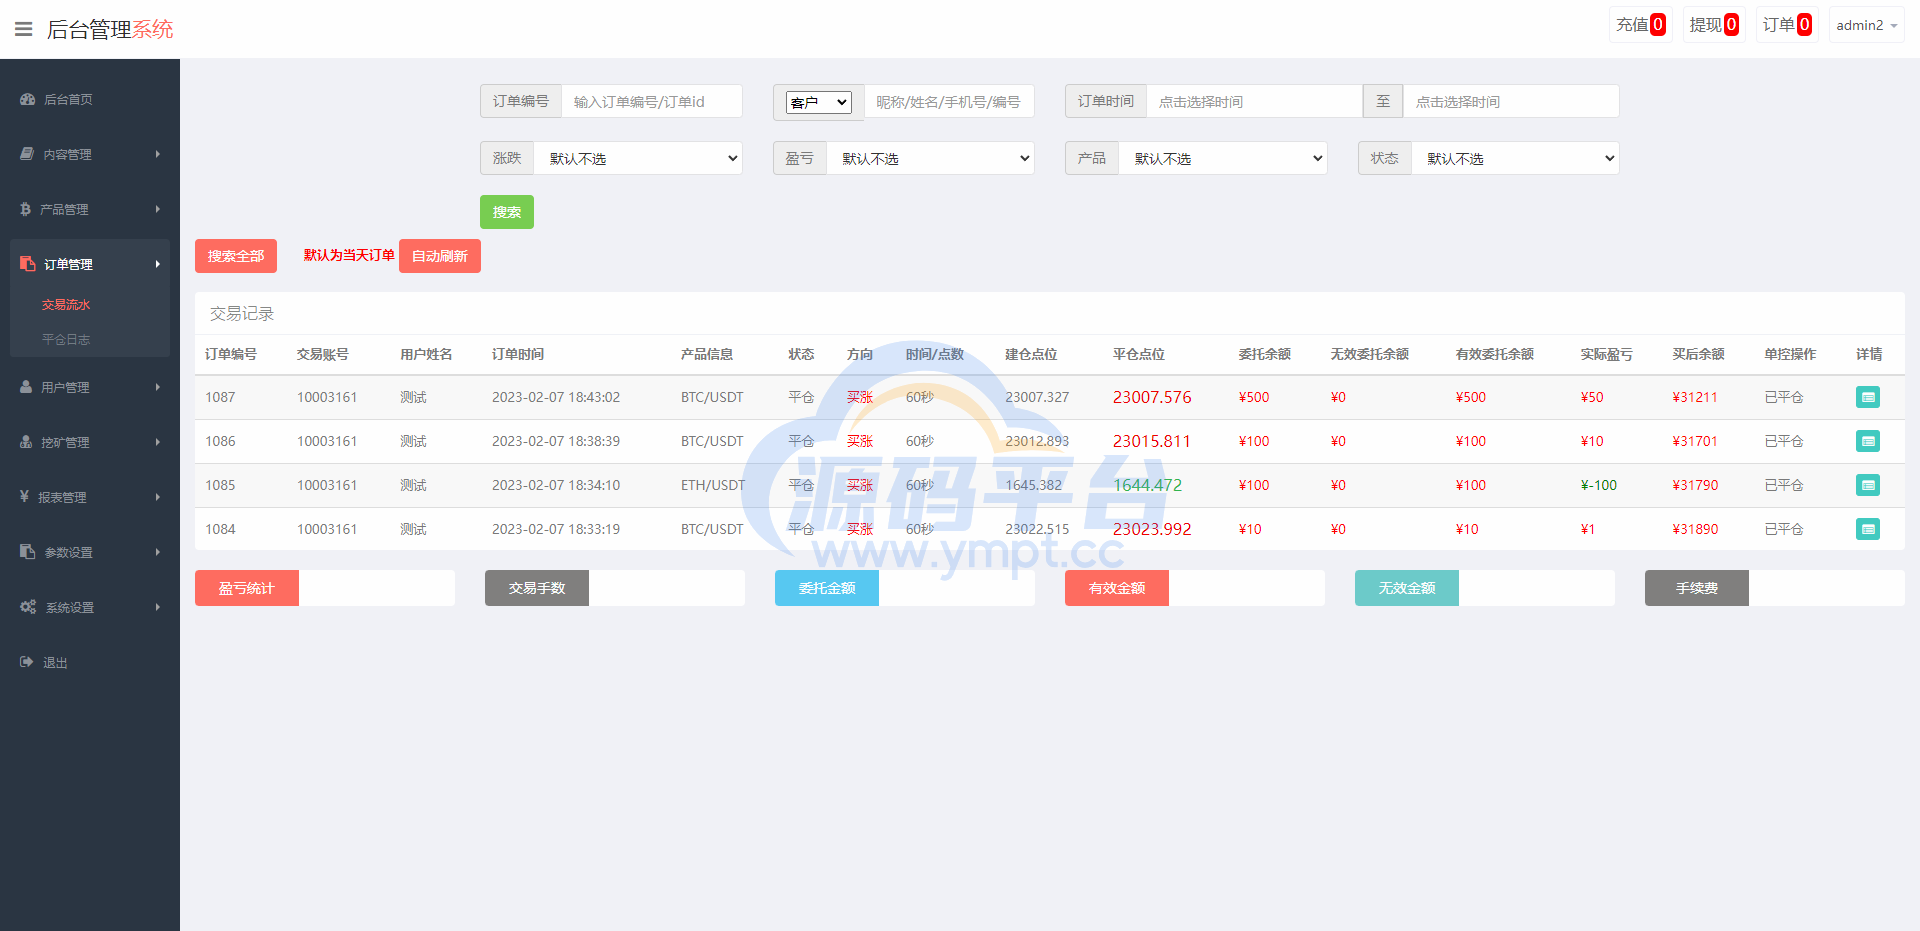Screen dimensions: 1920x931
Task: Open the 盈亏 dropdown selector
Action: click(930, 158)
